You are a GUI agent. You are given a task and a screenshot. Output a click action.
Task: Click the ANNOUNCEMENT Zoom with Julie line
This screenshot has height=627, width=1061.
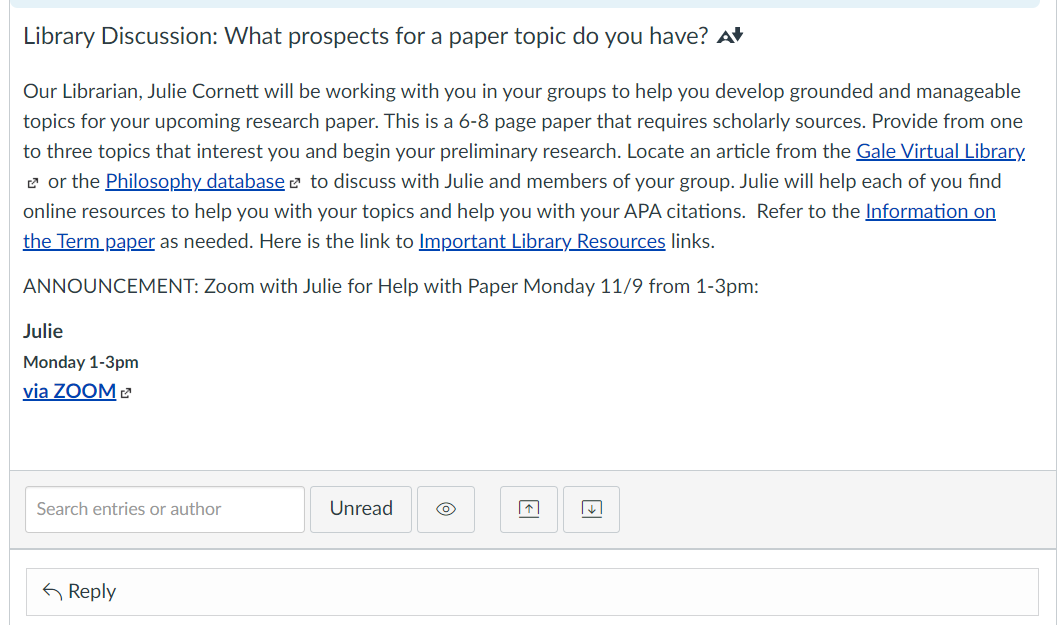(390, 287)
